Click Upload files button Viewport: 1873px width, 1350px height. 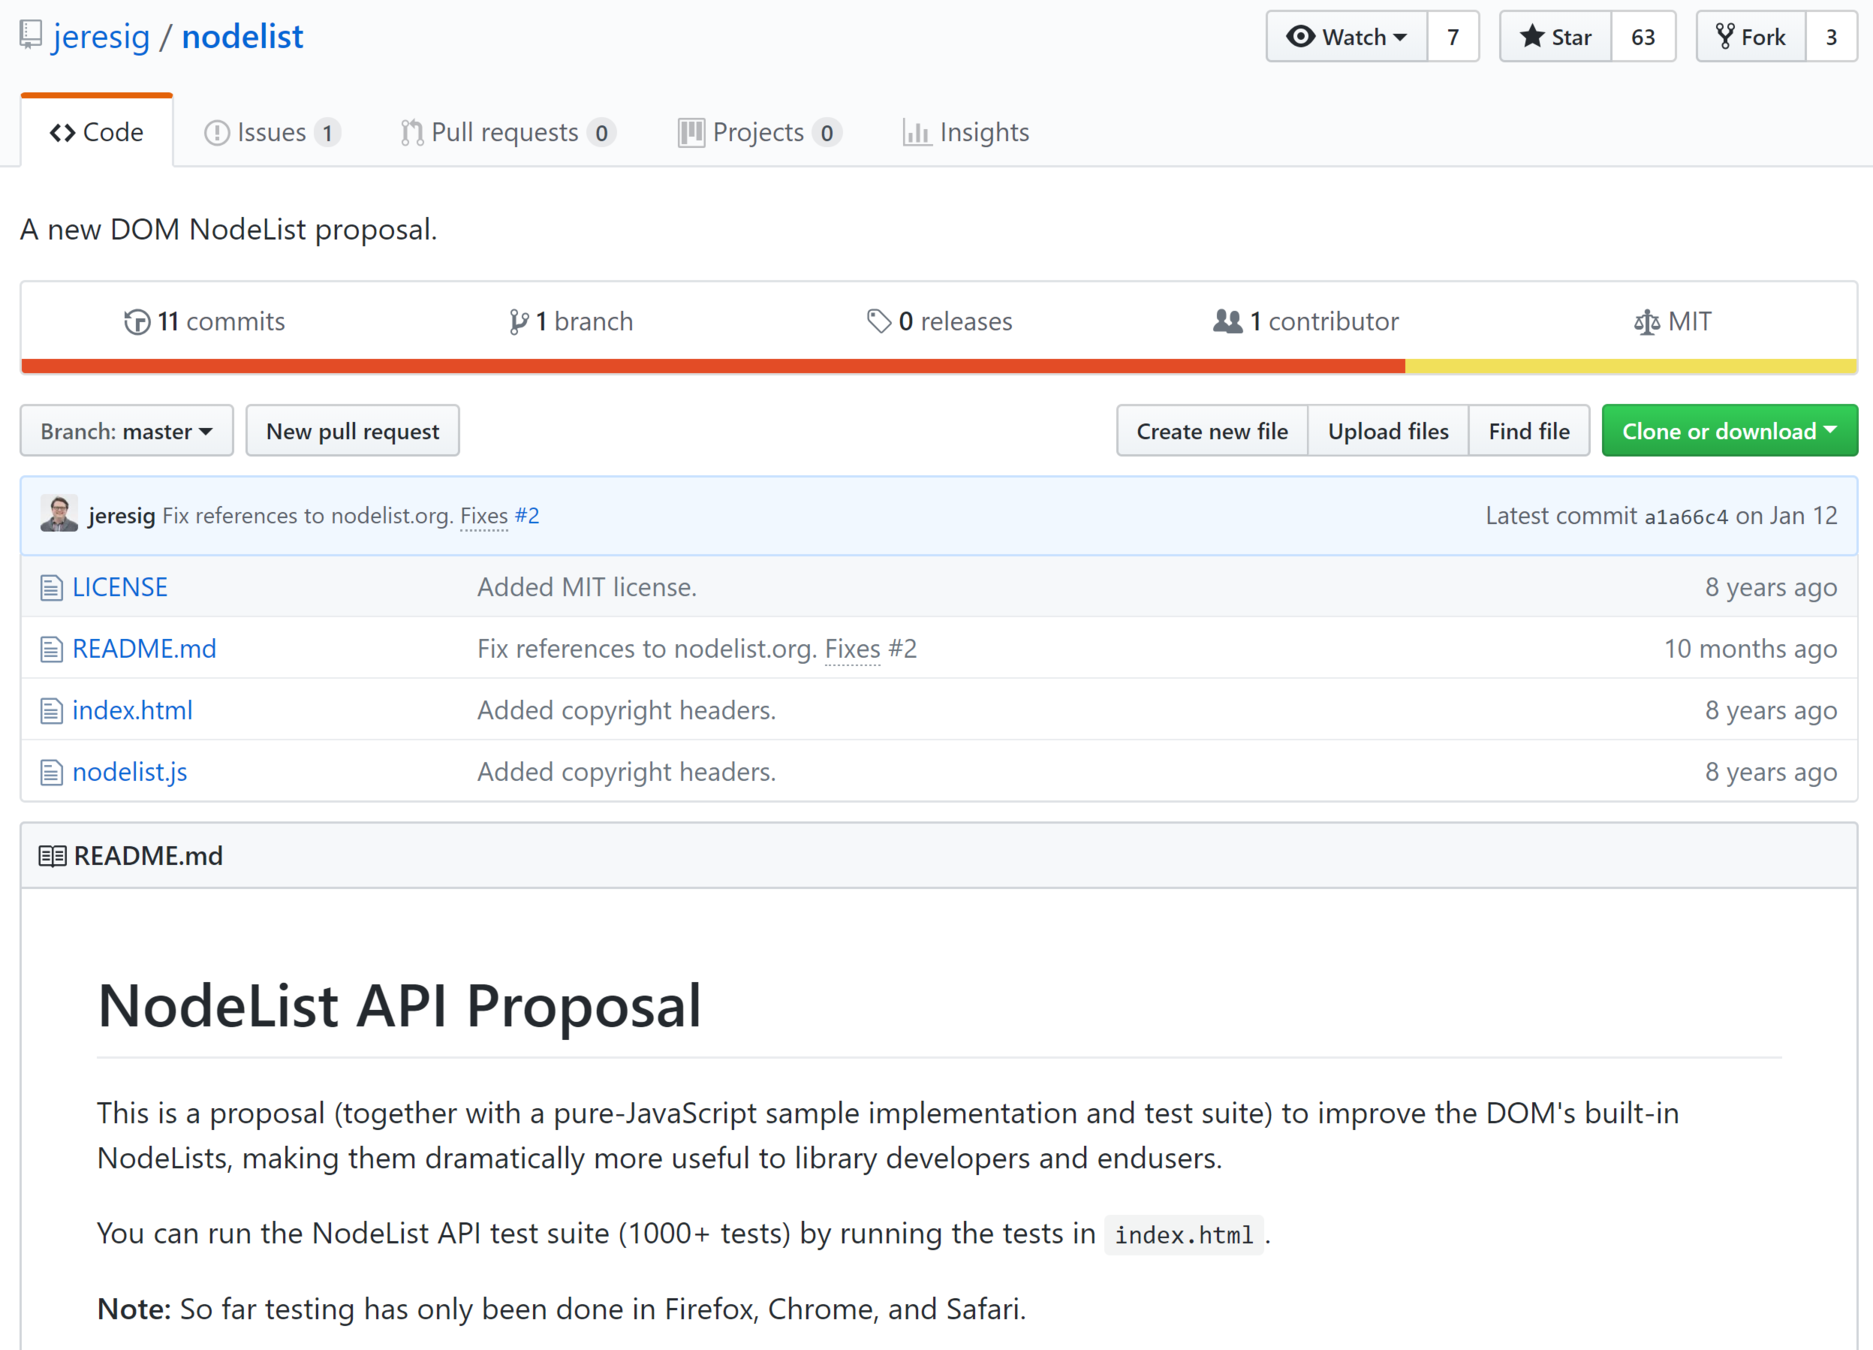(x=1388, y=431)
